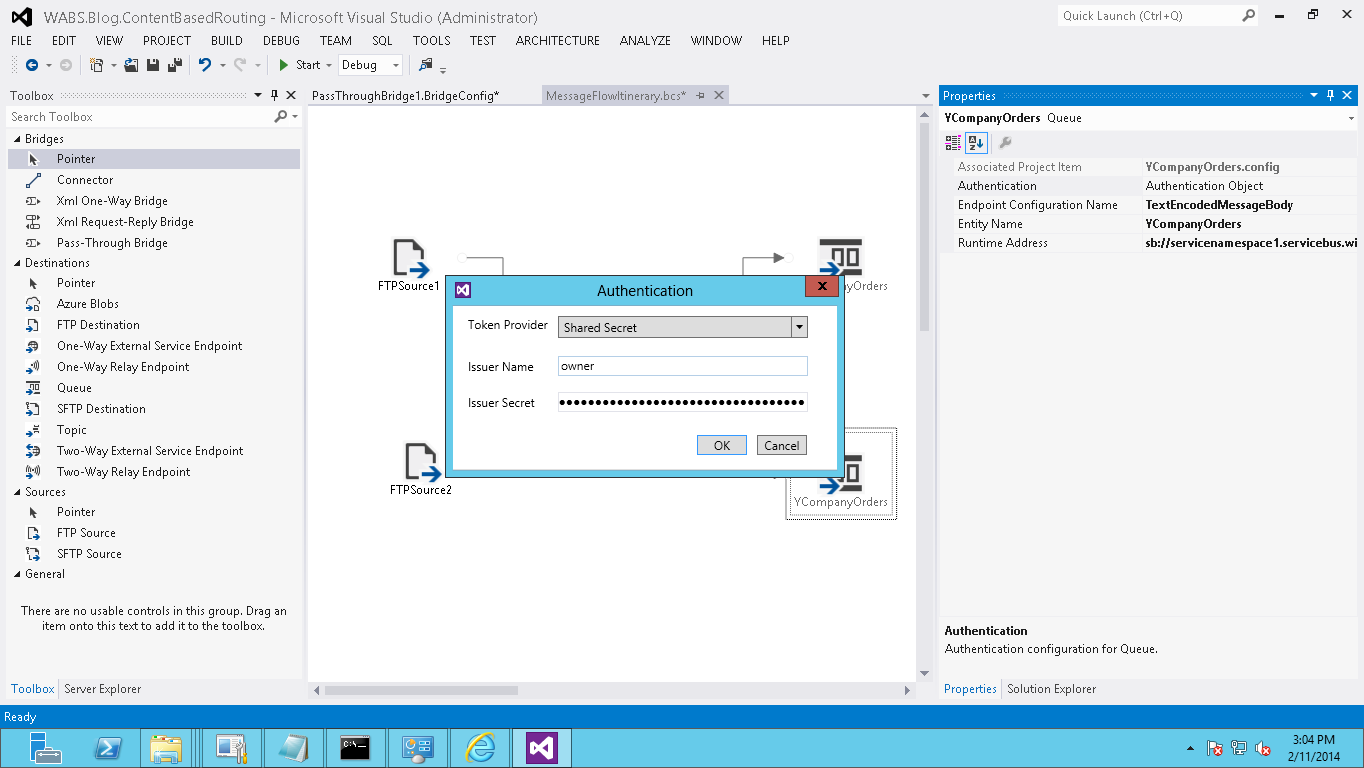Toggle pin on MessageFlowItinerary.bcs tab
Image resolution: width=1364 pixels, height=768 pixels.
tap(701, 96)
